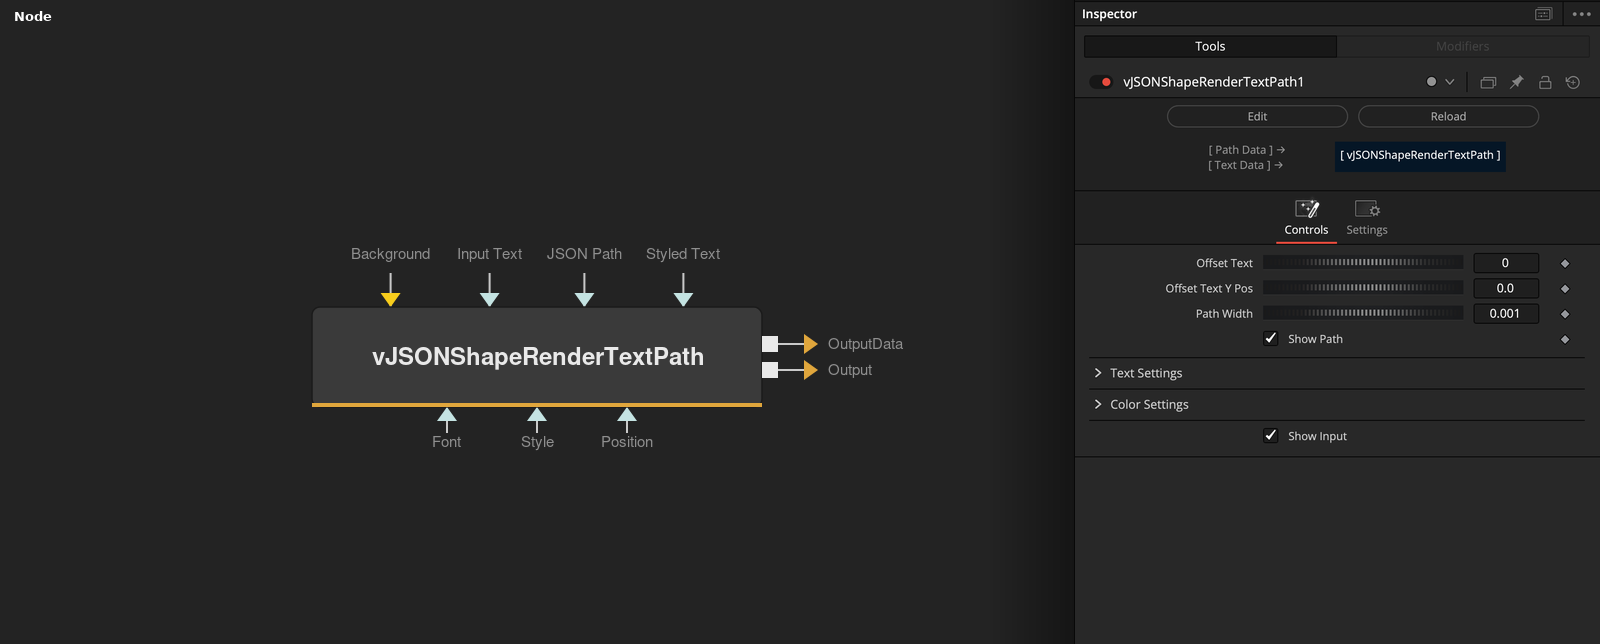Click the Offset Text value field
The image size is (1600, 644).
click(1506, 263)
